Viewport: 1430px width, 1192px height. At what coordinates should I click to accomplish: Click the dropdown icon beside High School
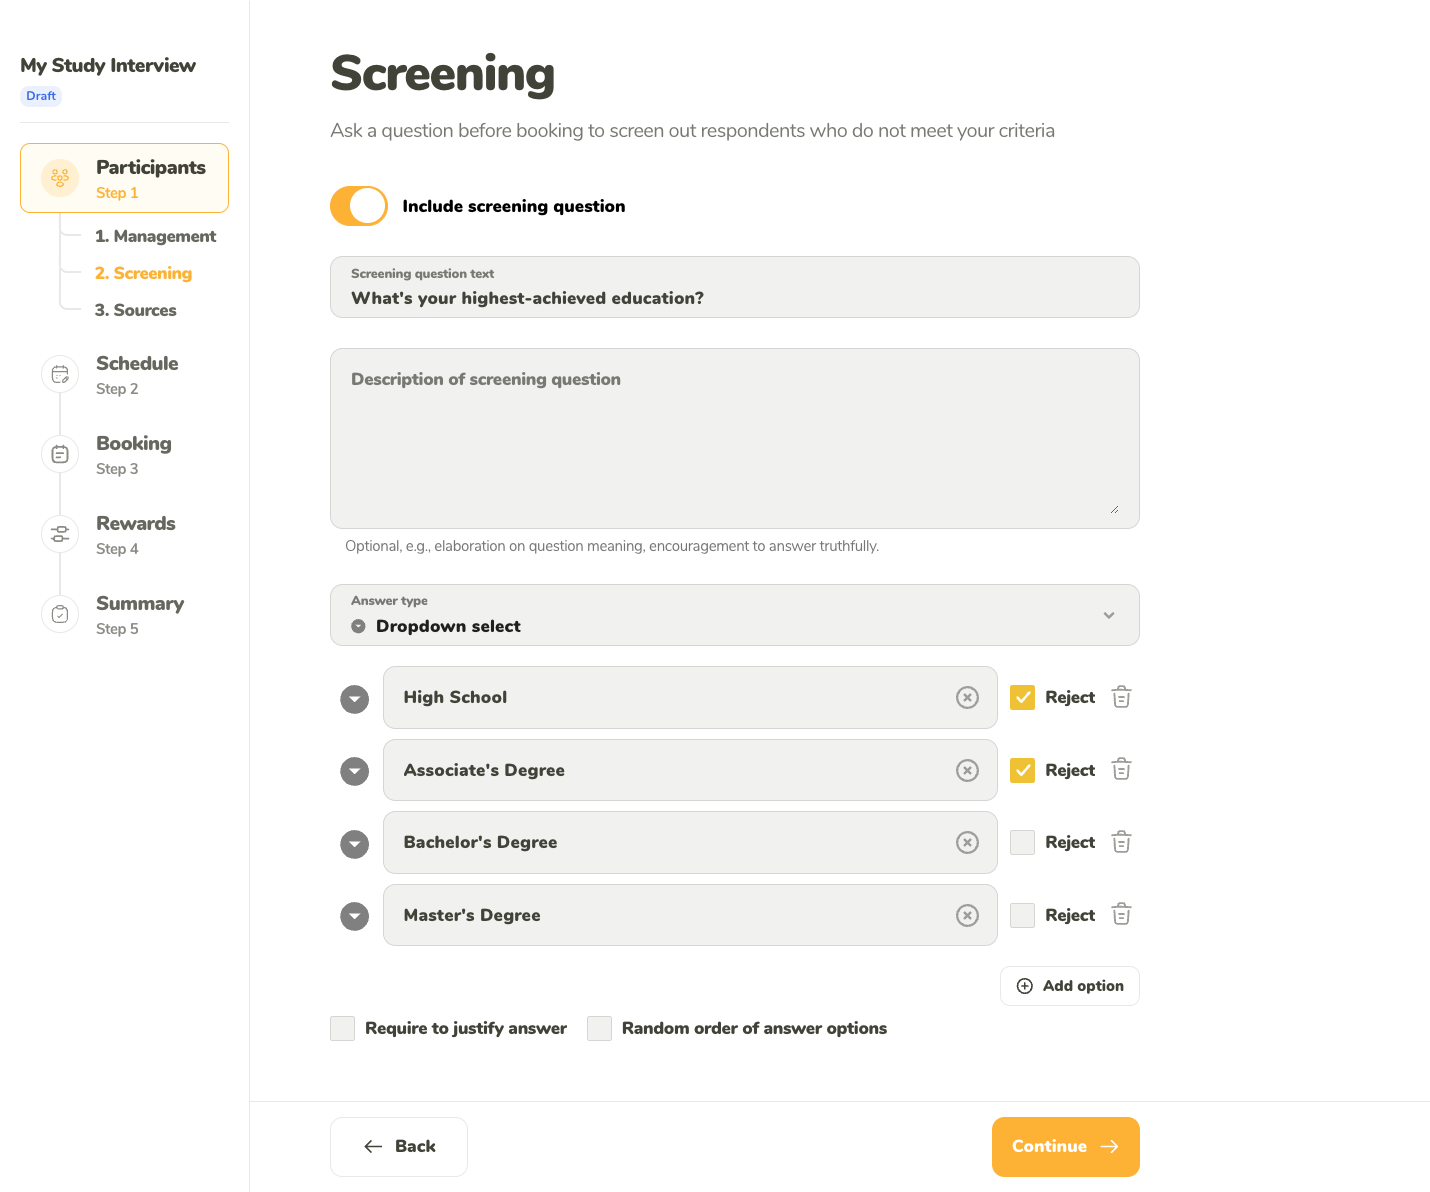355,699
